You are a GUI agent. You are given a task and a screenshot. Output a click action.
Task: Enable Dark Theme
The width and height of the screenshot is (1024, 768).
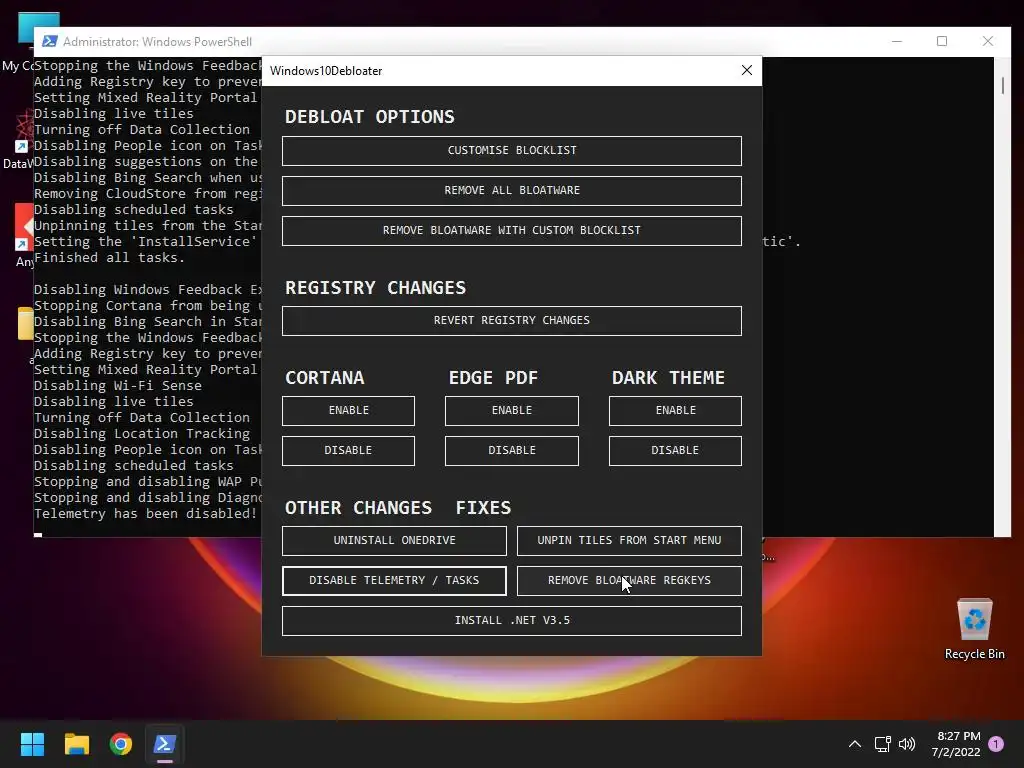click(x=675, y=411)
